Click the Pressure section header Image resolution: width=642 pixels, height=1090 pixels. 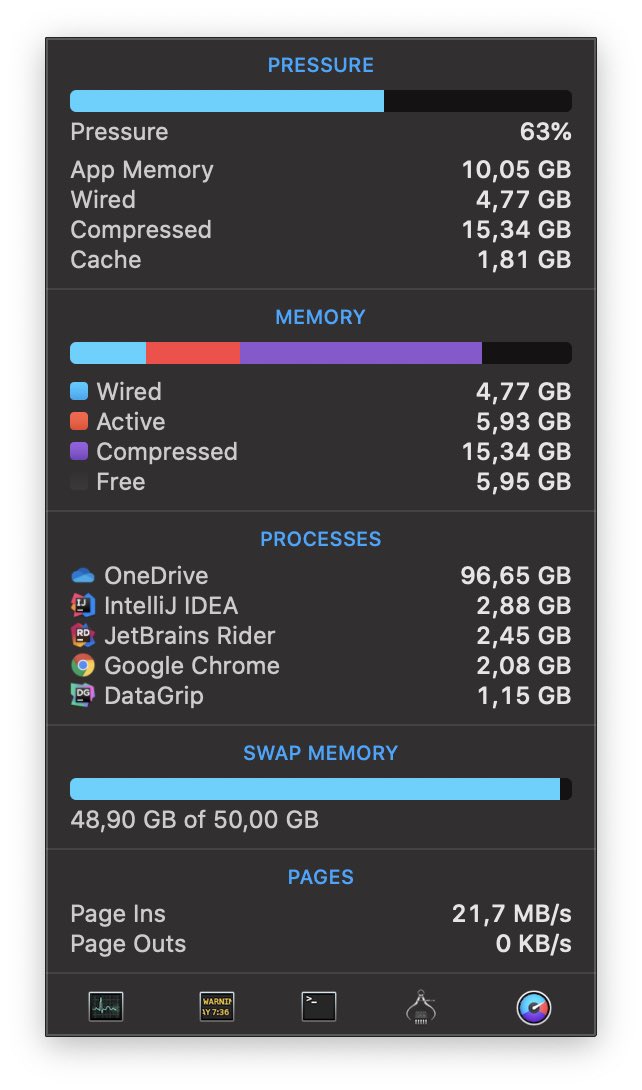coord(320,66)
